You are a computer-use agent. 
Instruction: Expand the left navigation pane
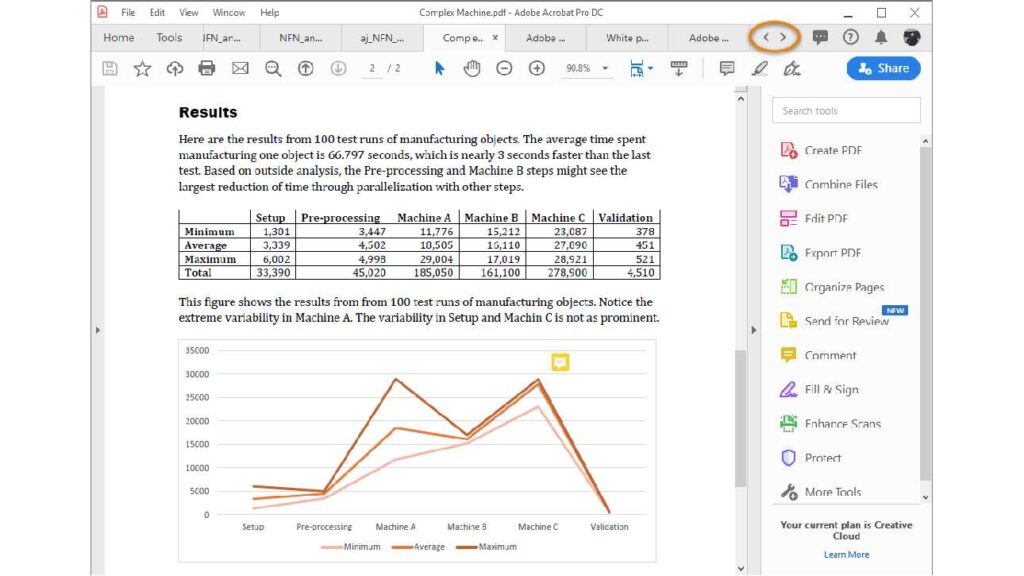coord(98,330)
